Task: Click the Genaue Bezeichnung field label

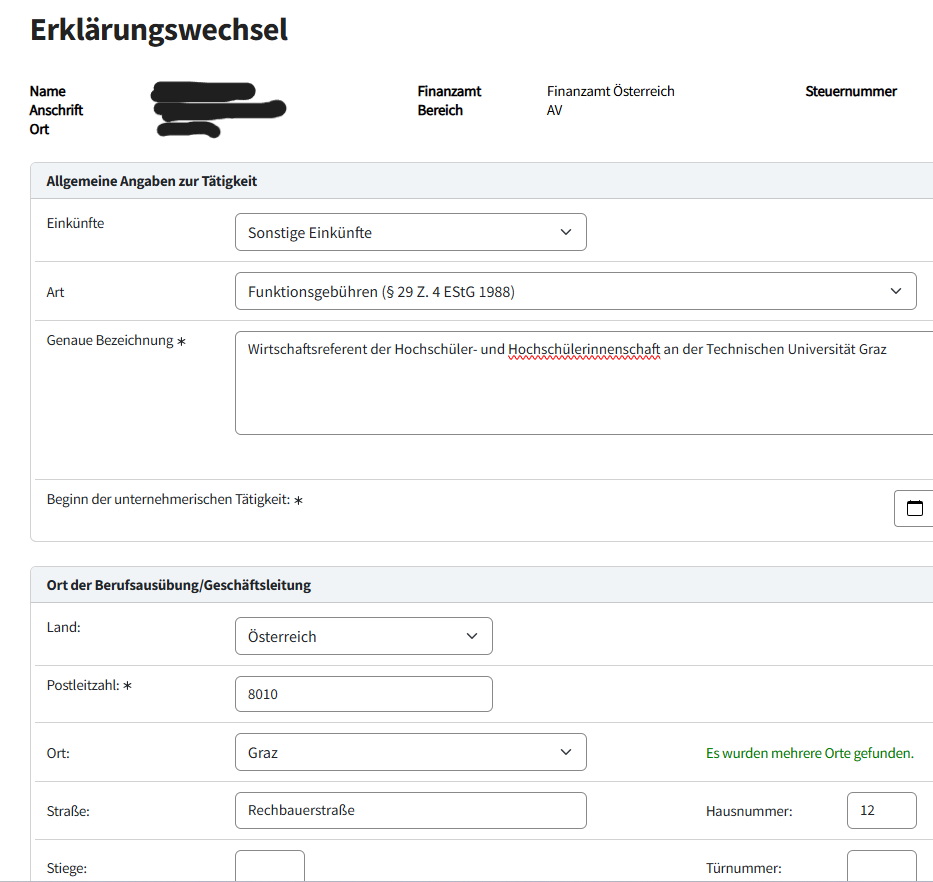Action: (x=110, y=341)
